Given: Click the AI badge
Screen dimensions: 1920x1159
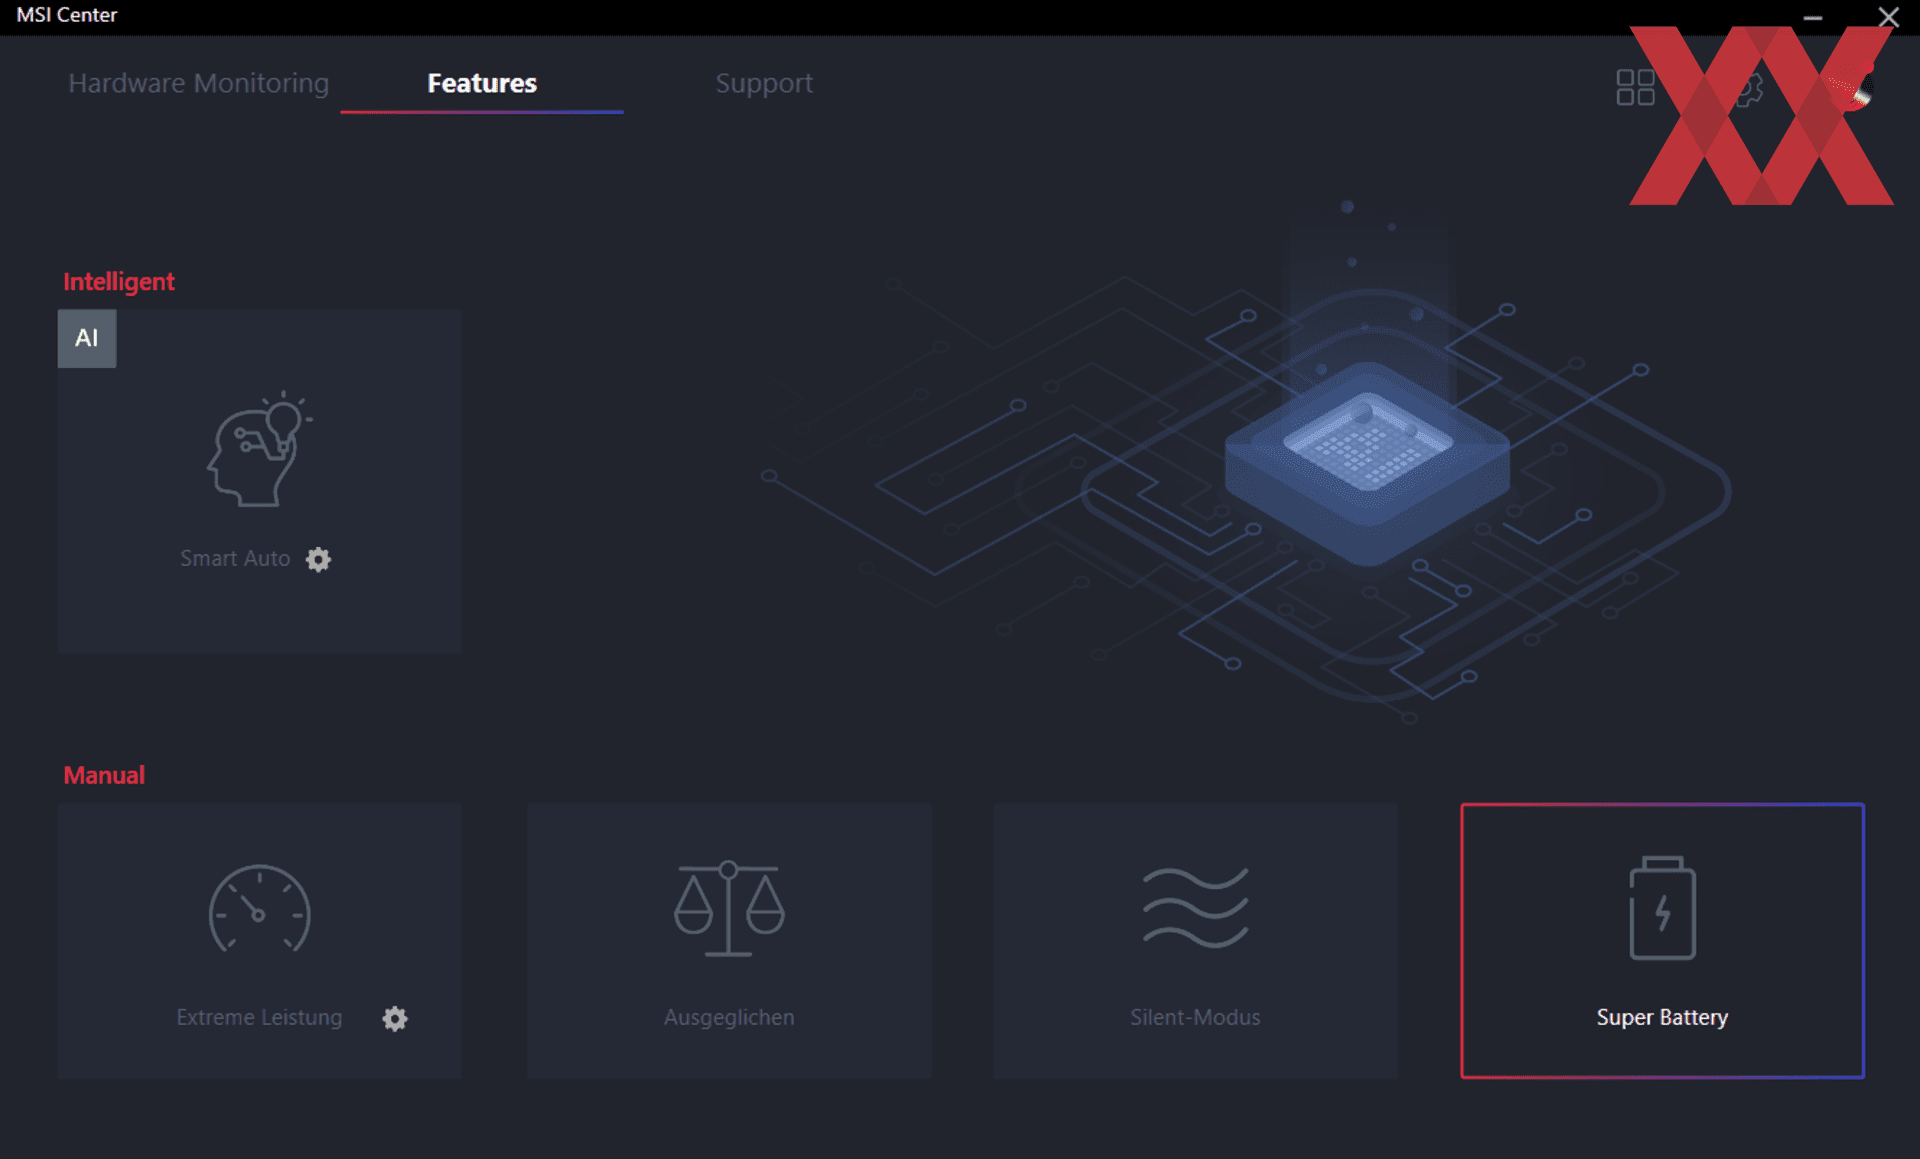Looking at the screenshot, I should 87,338.
